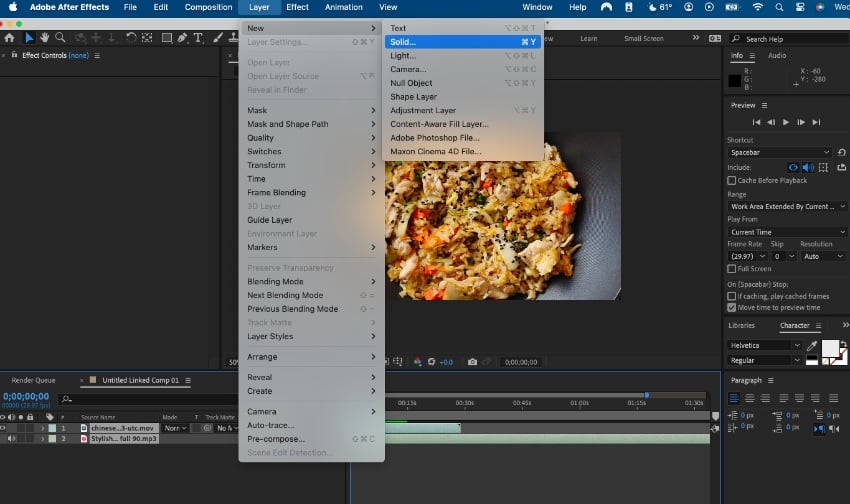Open Helvetica font family dropdown
850x504 pixels.
764,345
